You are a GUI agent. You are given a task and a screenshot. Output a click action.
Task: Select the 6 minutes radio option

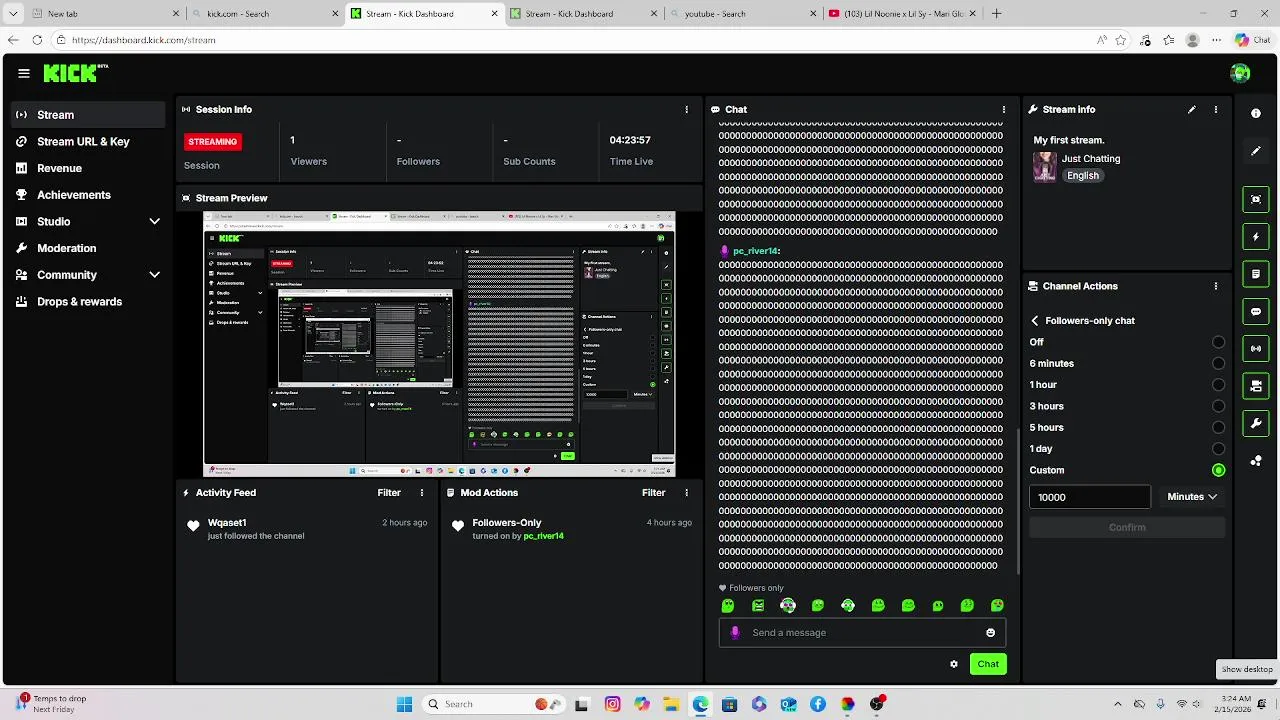tap(1218, 363)
